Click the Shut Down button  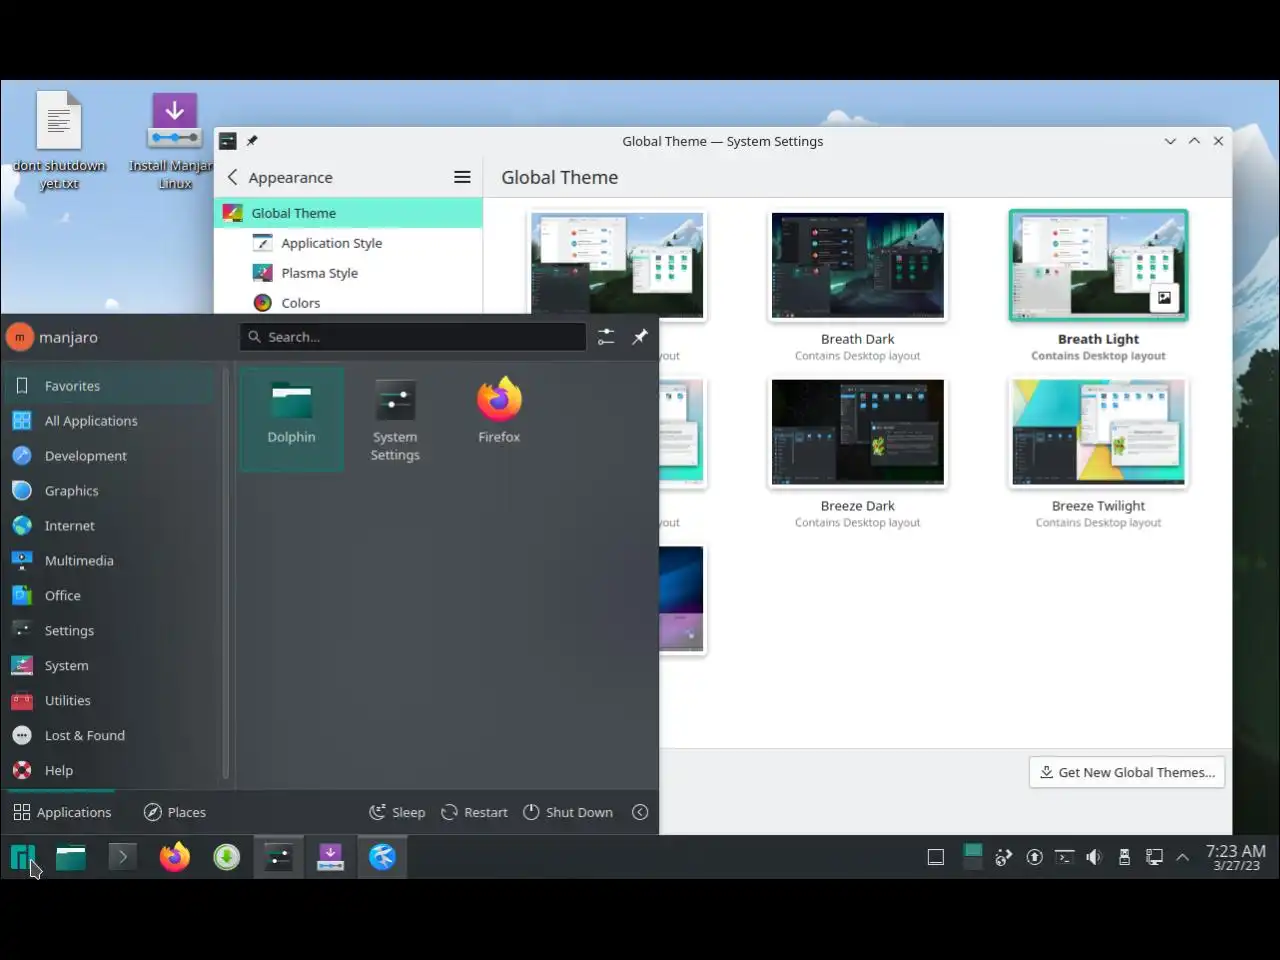pos(568,812)
